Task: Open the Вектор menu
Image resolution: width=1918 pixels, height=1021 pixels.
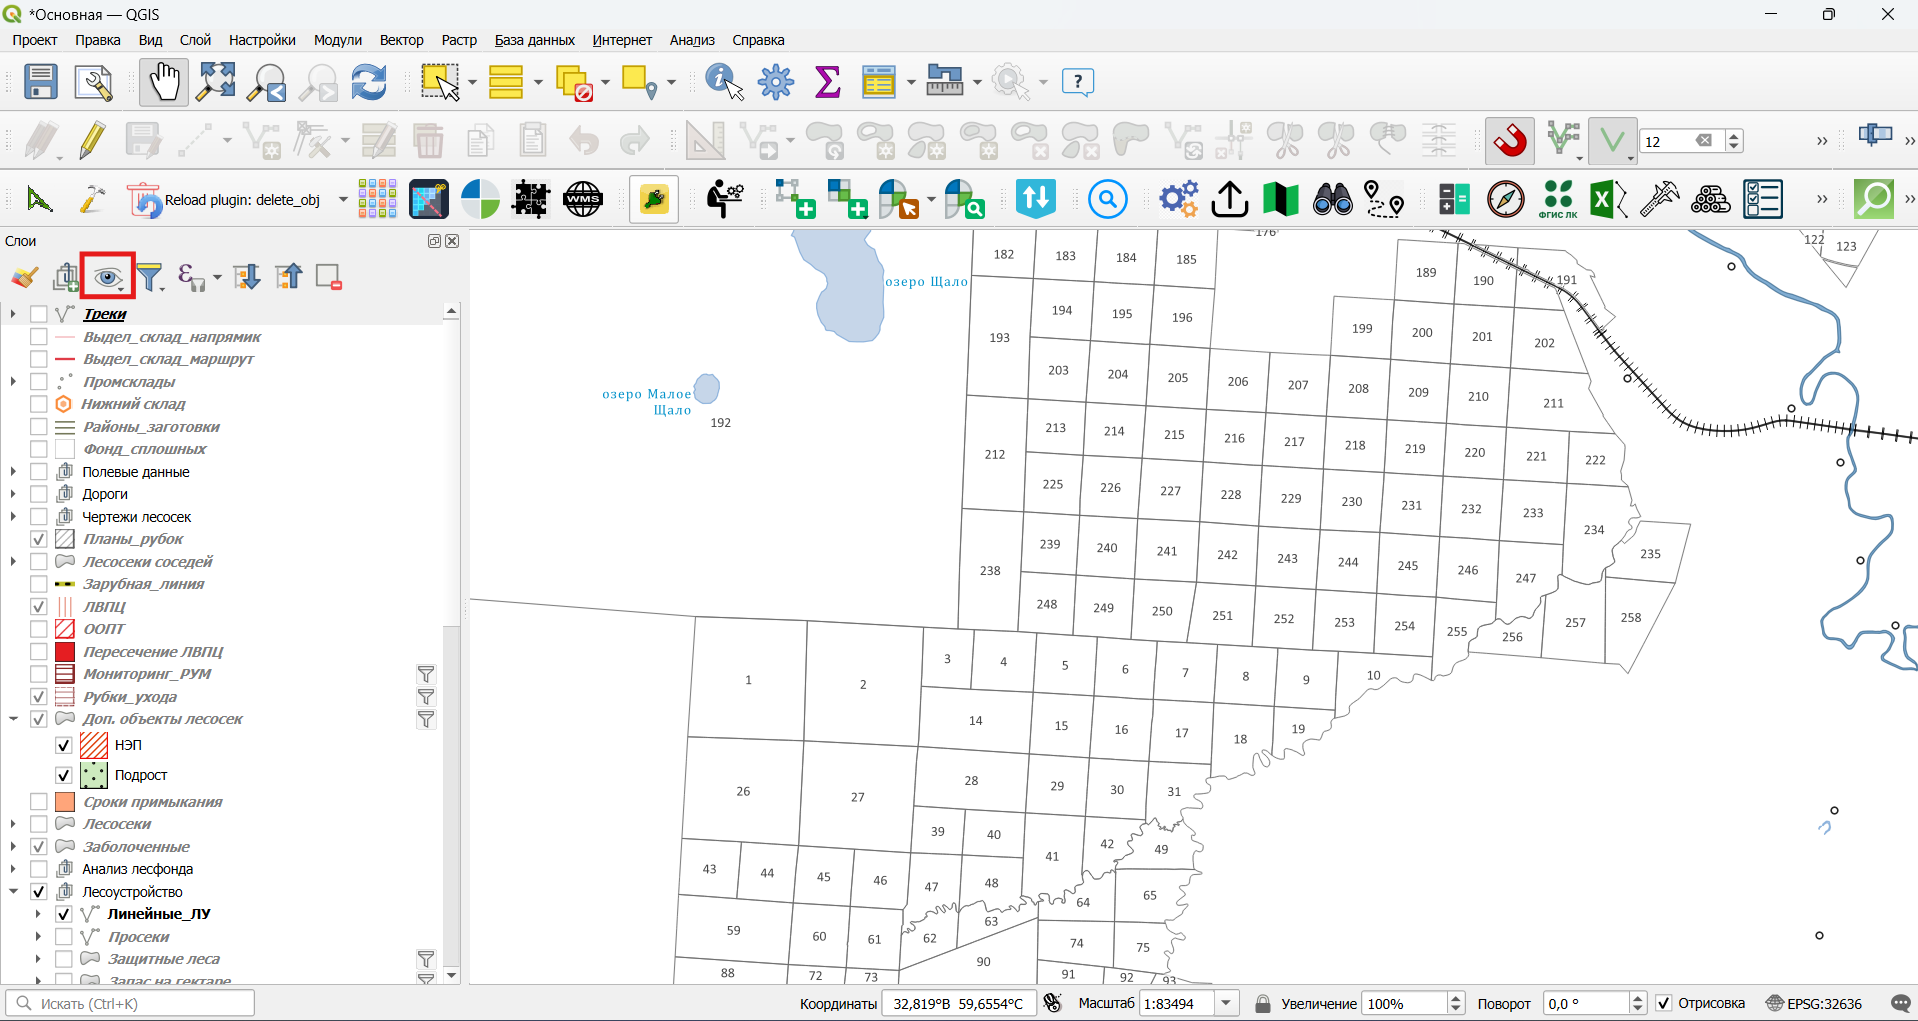Action: (401, 40)
